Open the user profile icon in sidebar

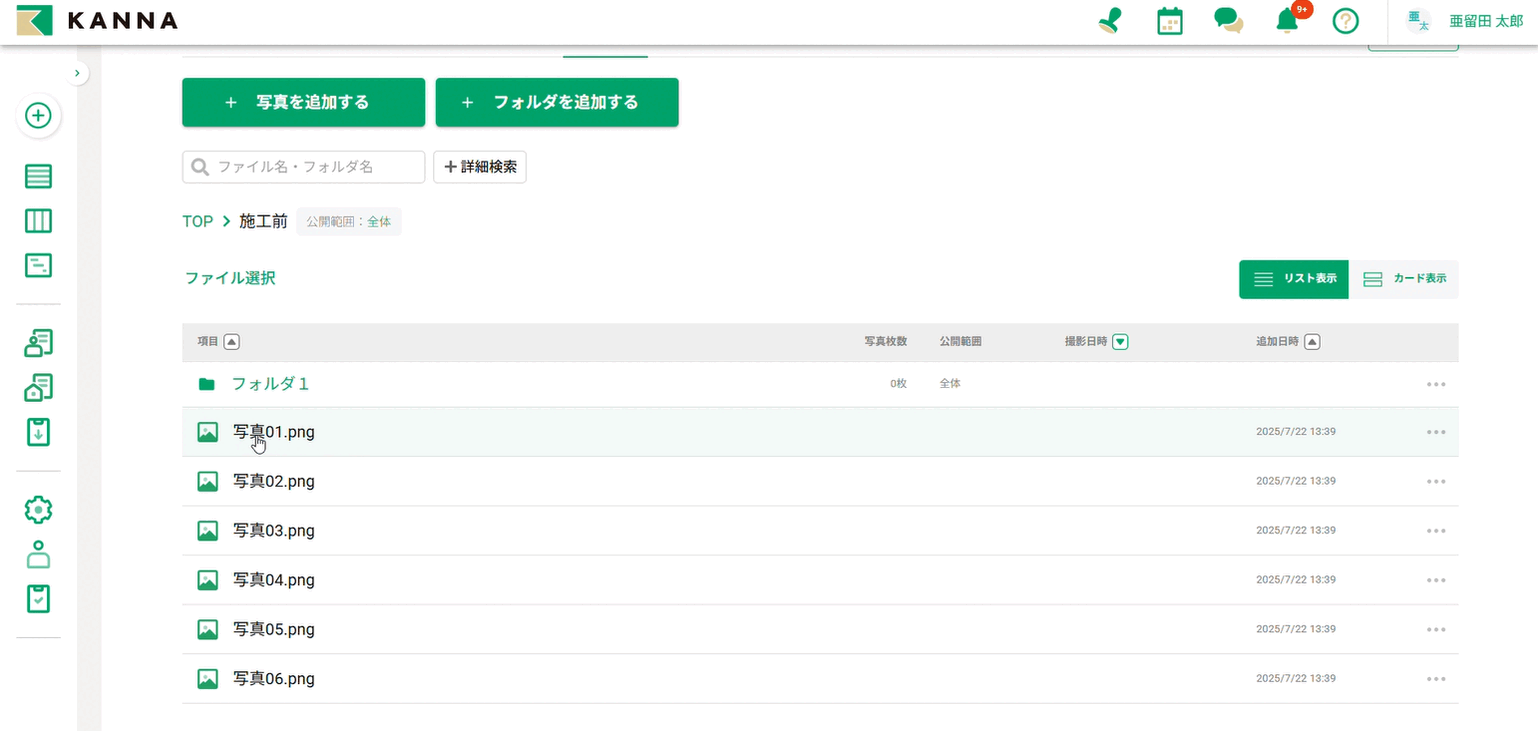(x=38, y=554)
